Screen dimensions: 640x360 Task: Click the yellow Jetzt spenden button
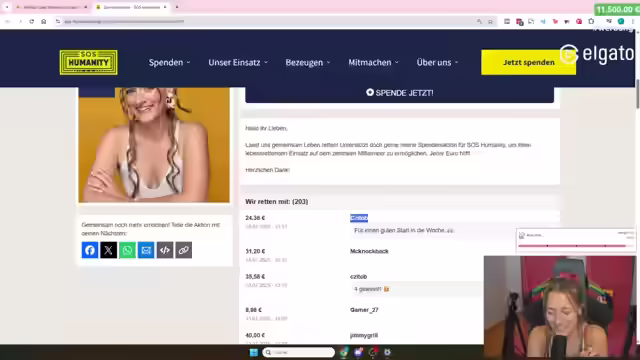pyautogui.click(x=529, y=62)
